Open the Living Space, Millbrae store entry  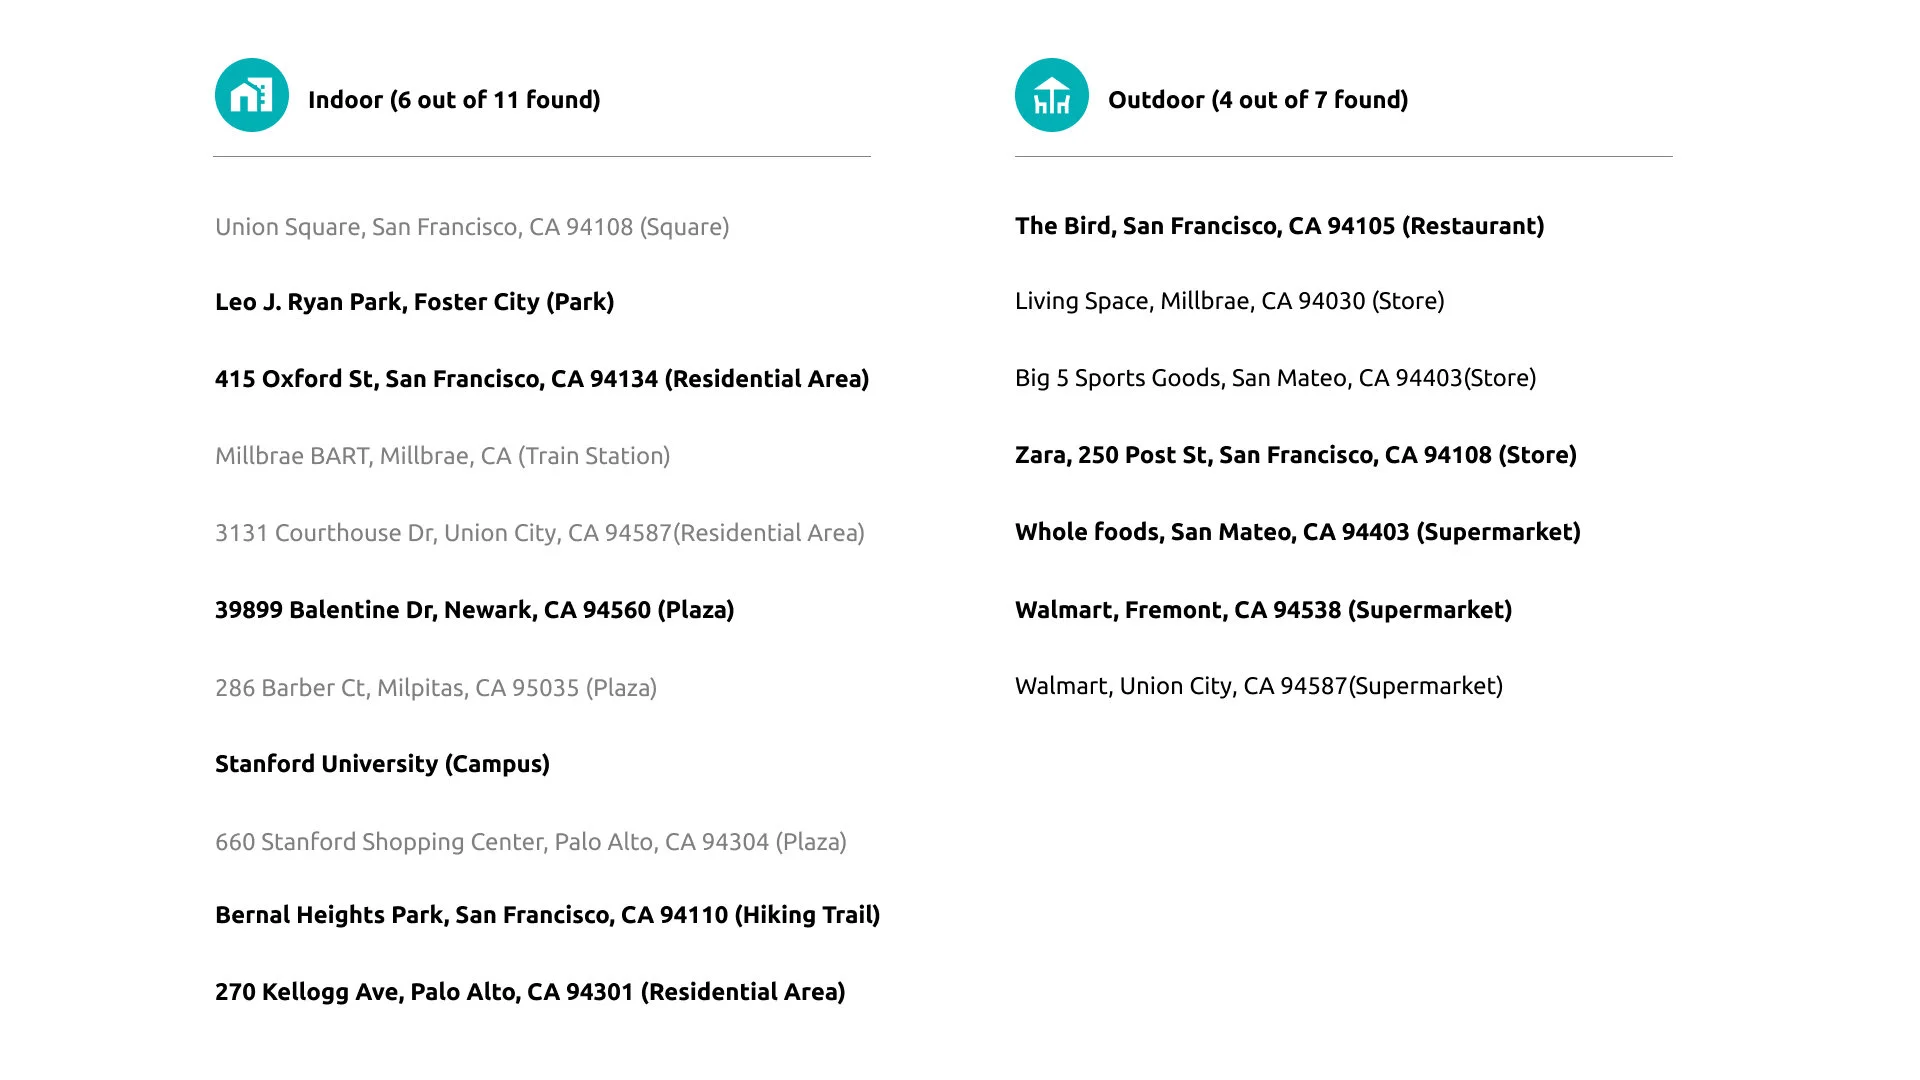(x=1230, y=301)
